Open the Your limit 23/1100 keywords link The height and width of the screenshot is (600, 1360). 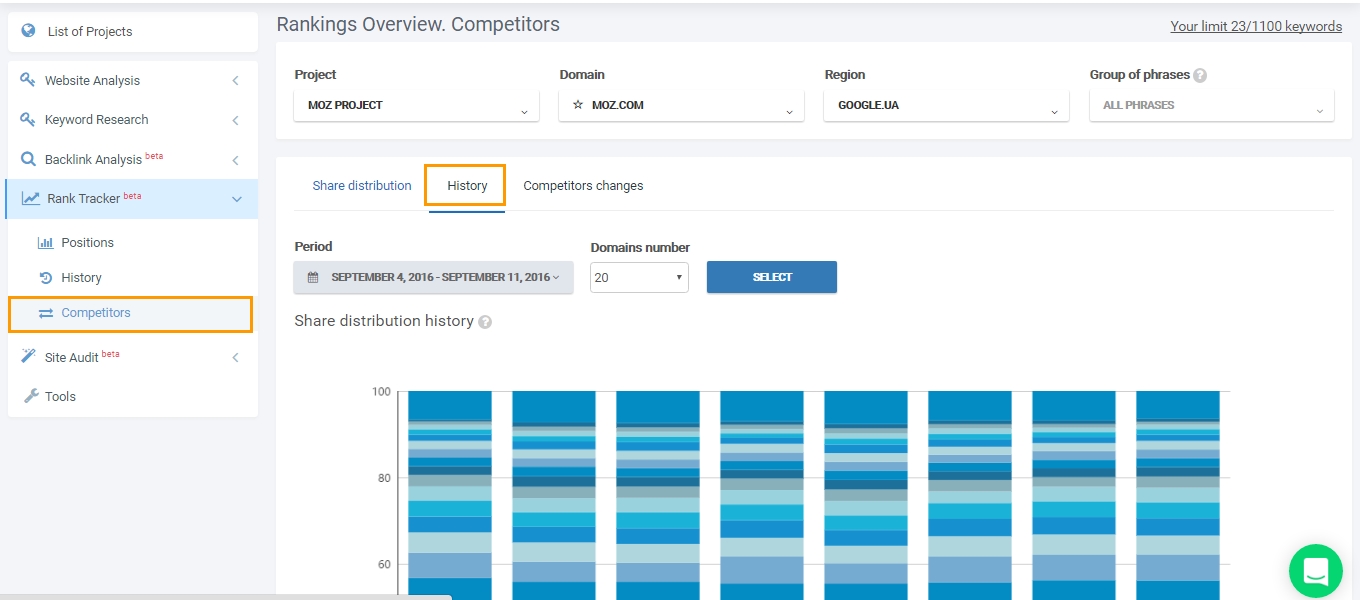click(x=1256, y=27)
